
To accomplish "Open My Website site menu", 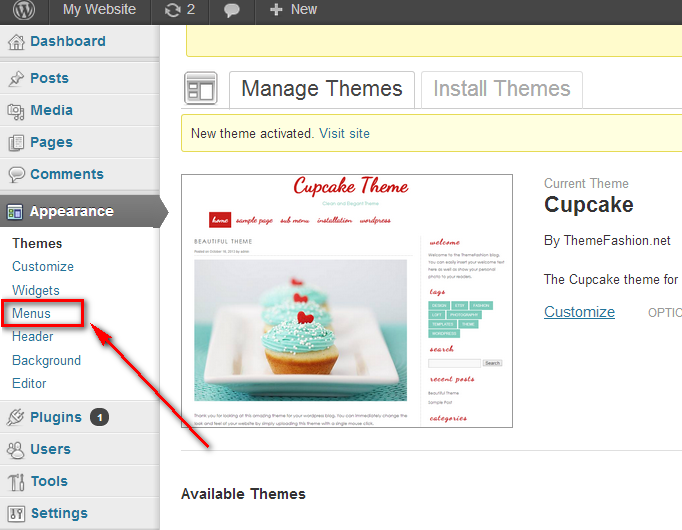I will [99, 9].
